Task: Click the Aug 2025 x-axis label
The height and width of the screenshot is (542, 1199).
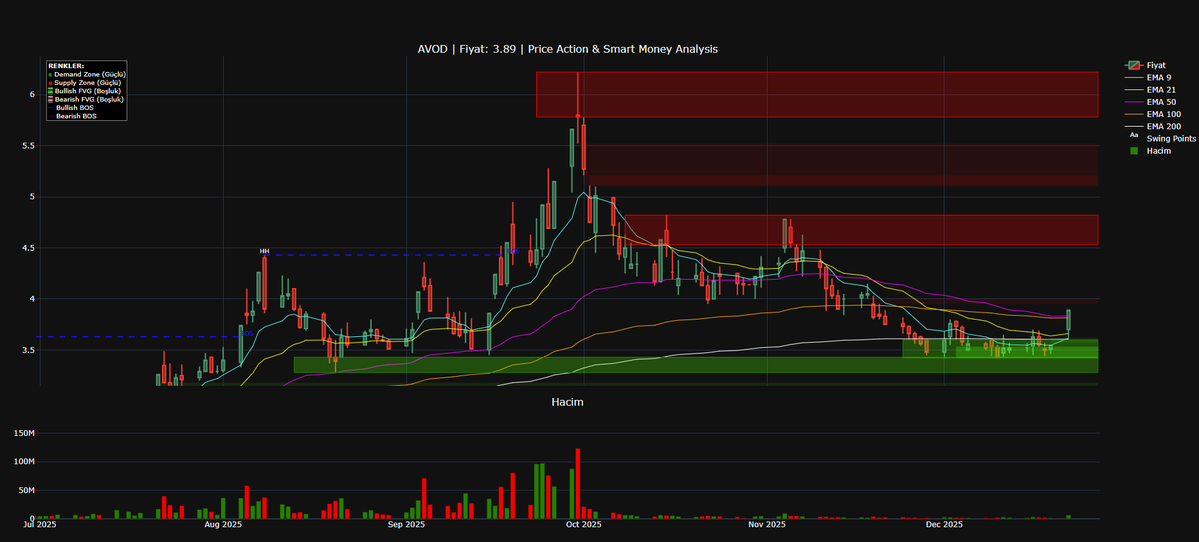Action: click(x=223, y=524)
